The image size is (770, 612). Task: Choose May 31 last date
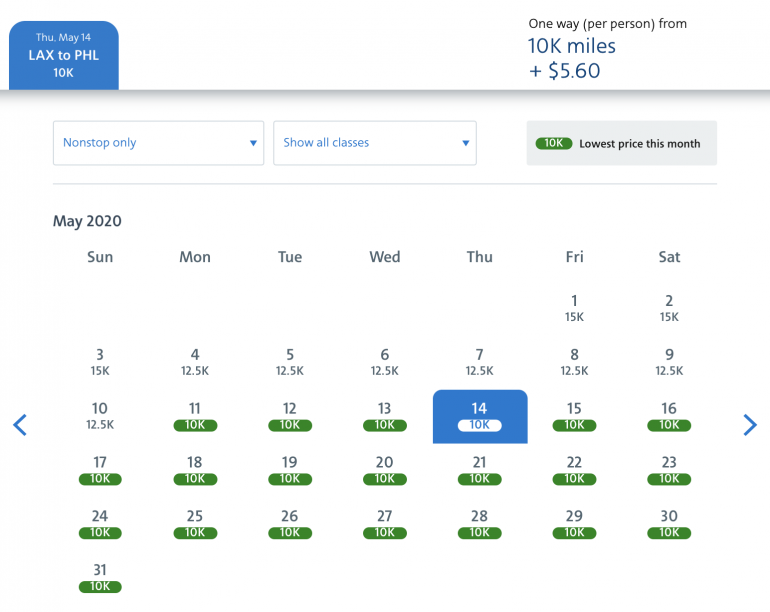coord(100,578)
